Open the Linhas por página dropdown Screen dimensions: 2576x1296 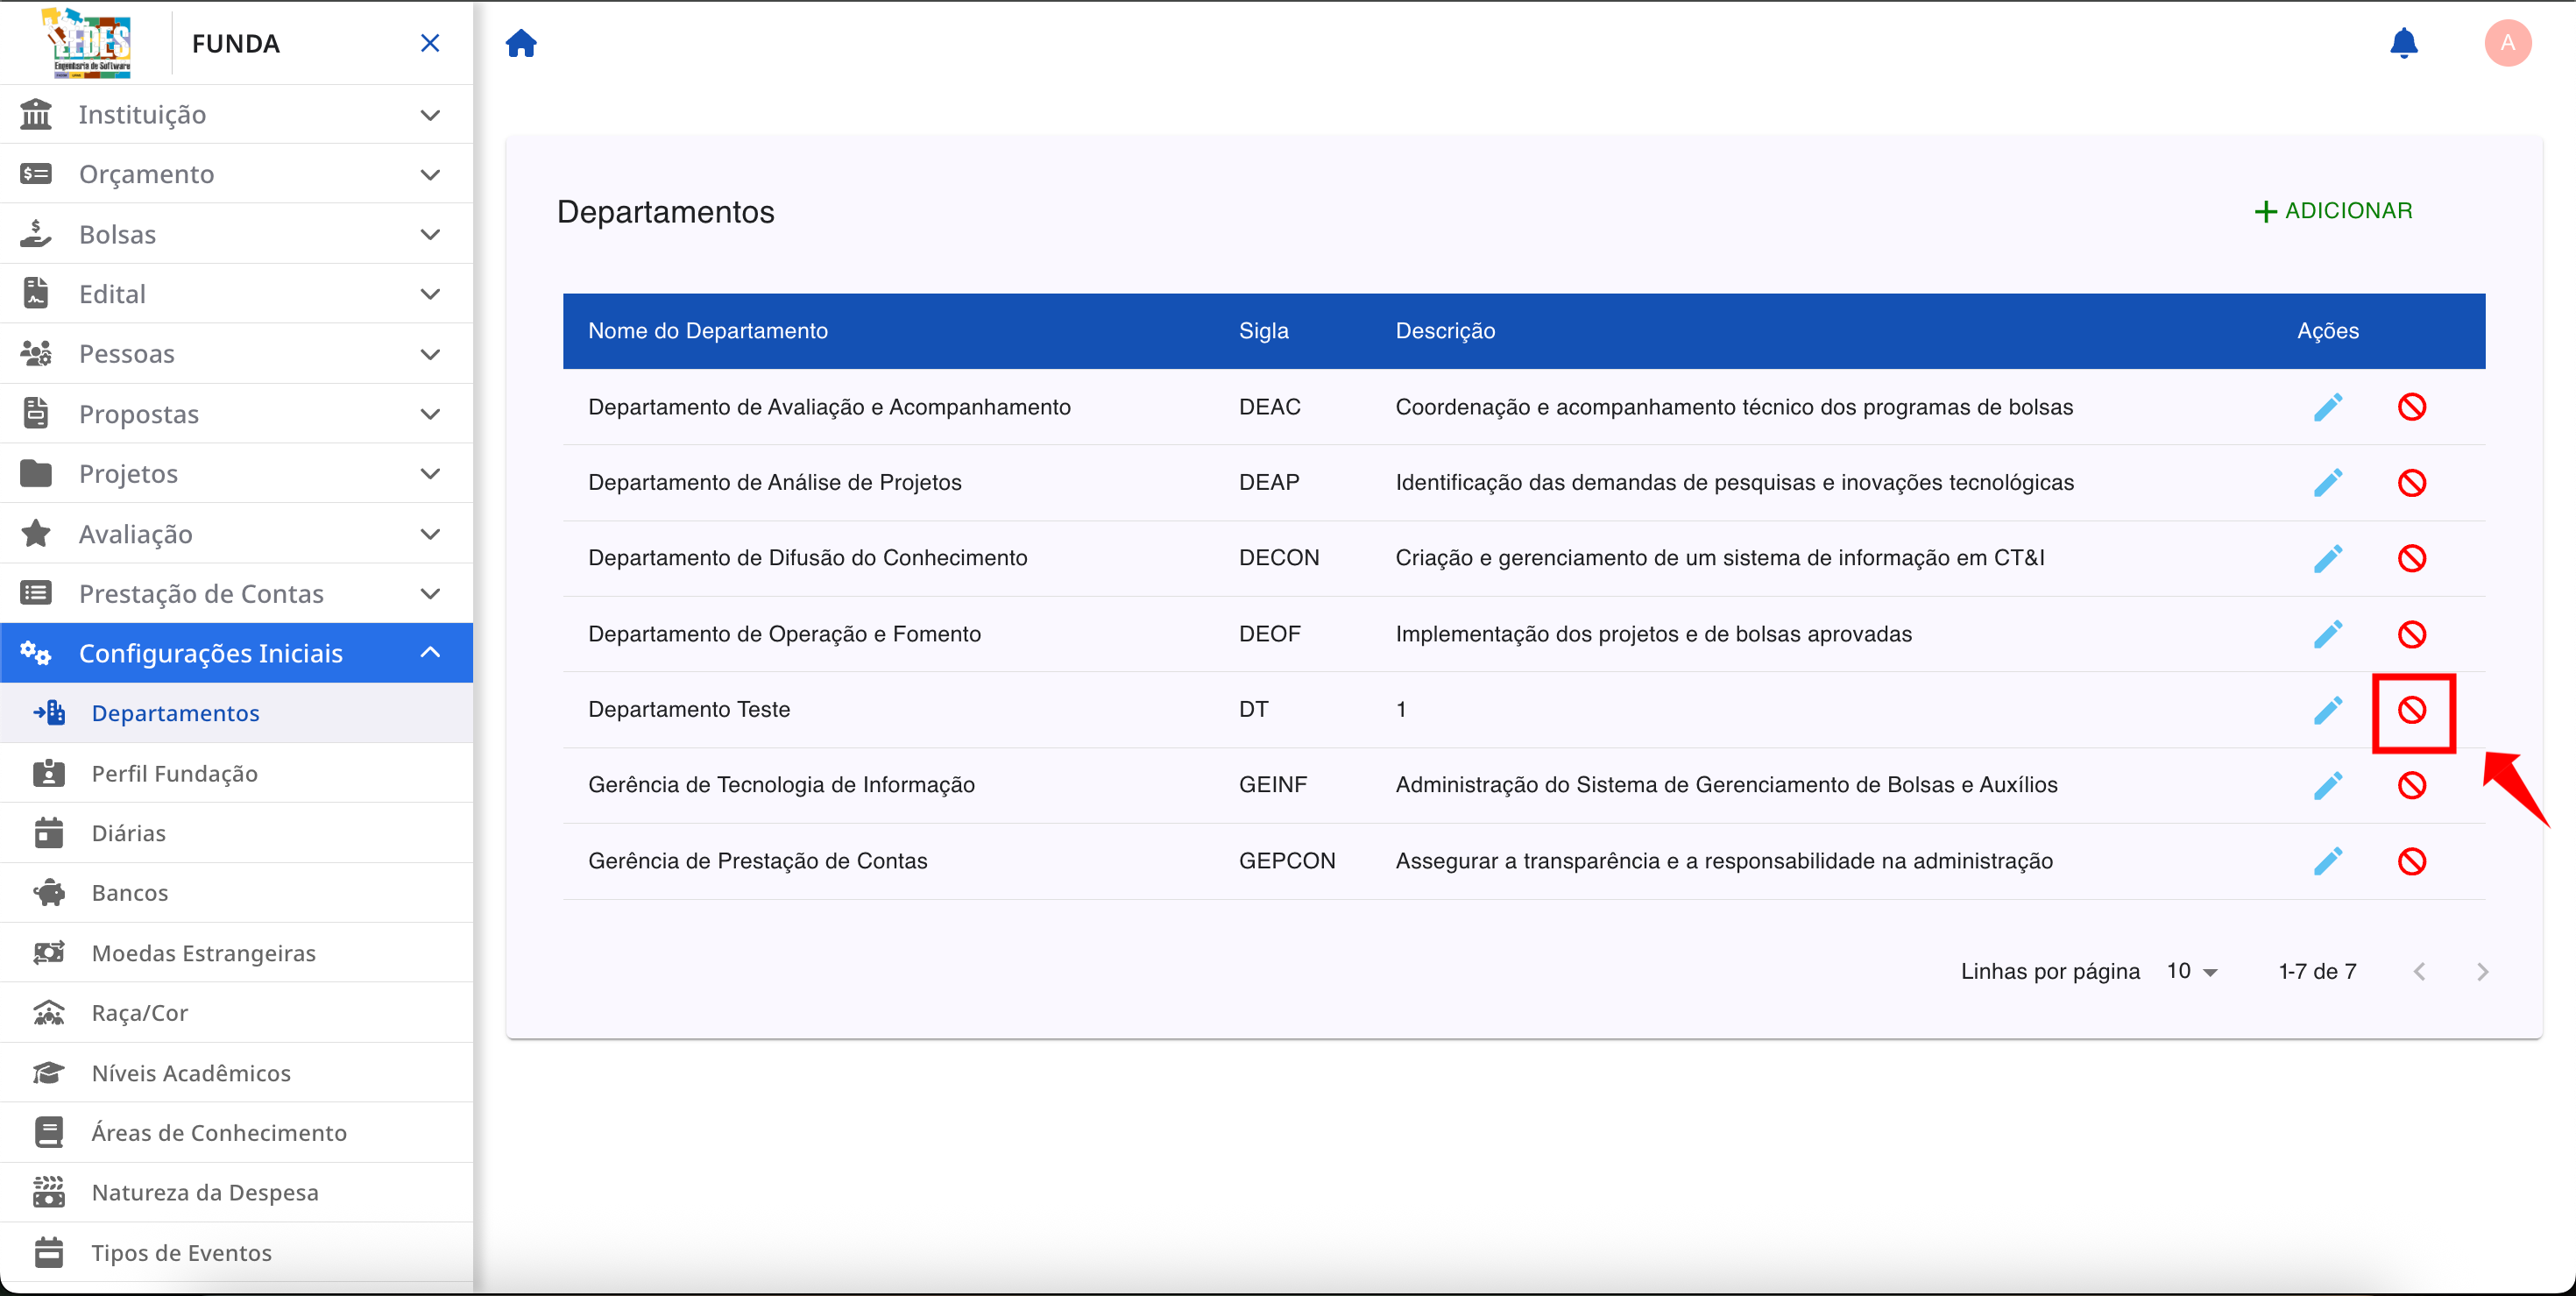click(x=2192, y=970)
